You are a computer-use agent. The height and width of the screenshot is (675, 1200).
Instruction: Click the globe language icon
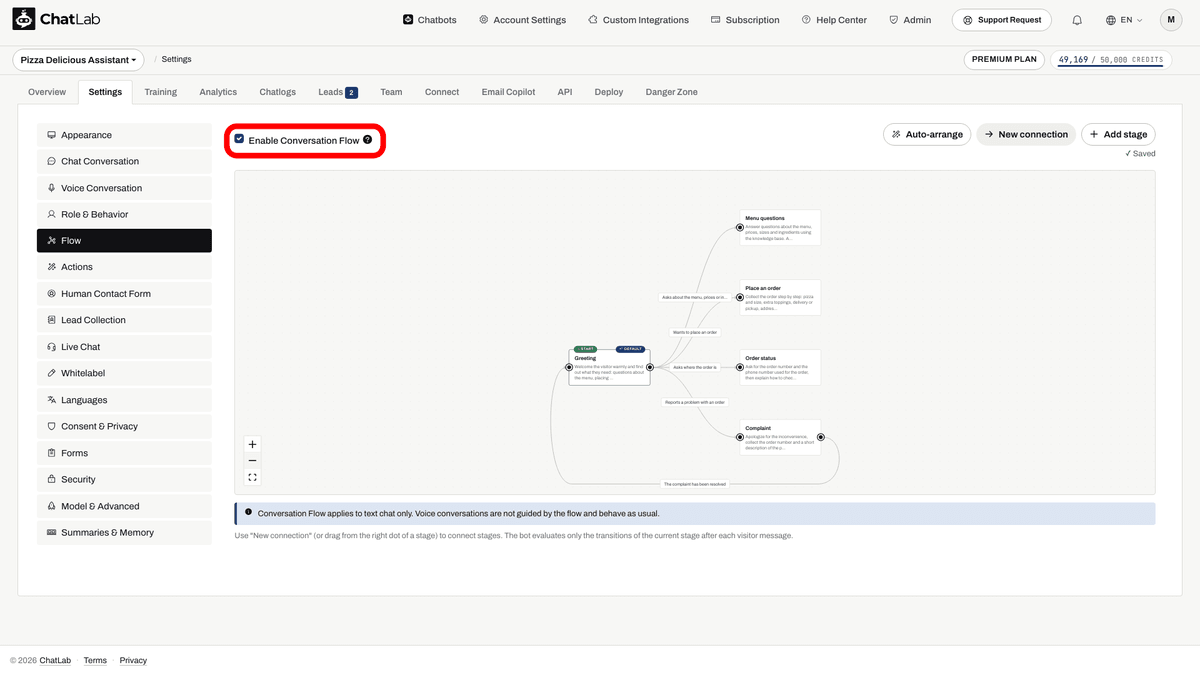[1111, 20]
